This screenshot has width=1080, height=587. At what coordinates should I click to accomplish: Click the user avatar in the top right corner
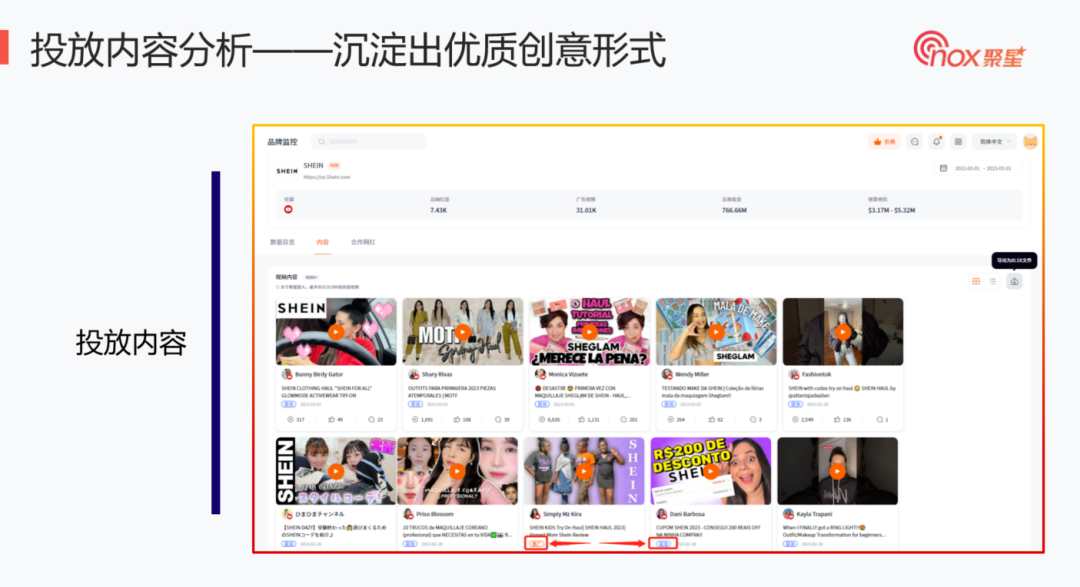(1030, 142)
